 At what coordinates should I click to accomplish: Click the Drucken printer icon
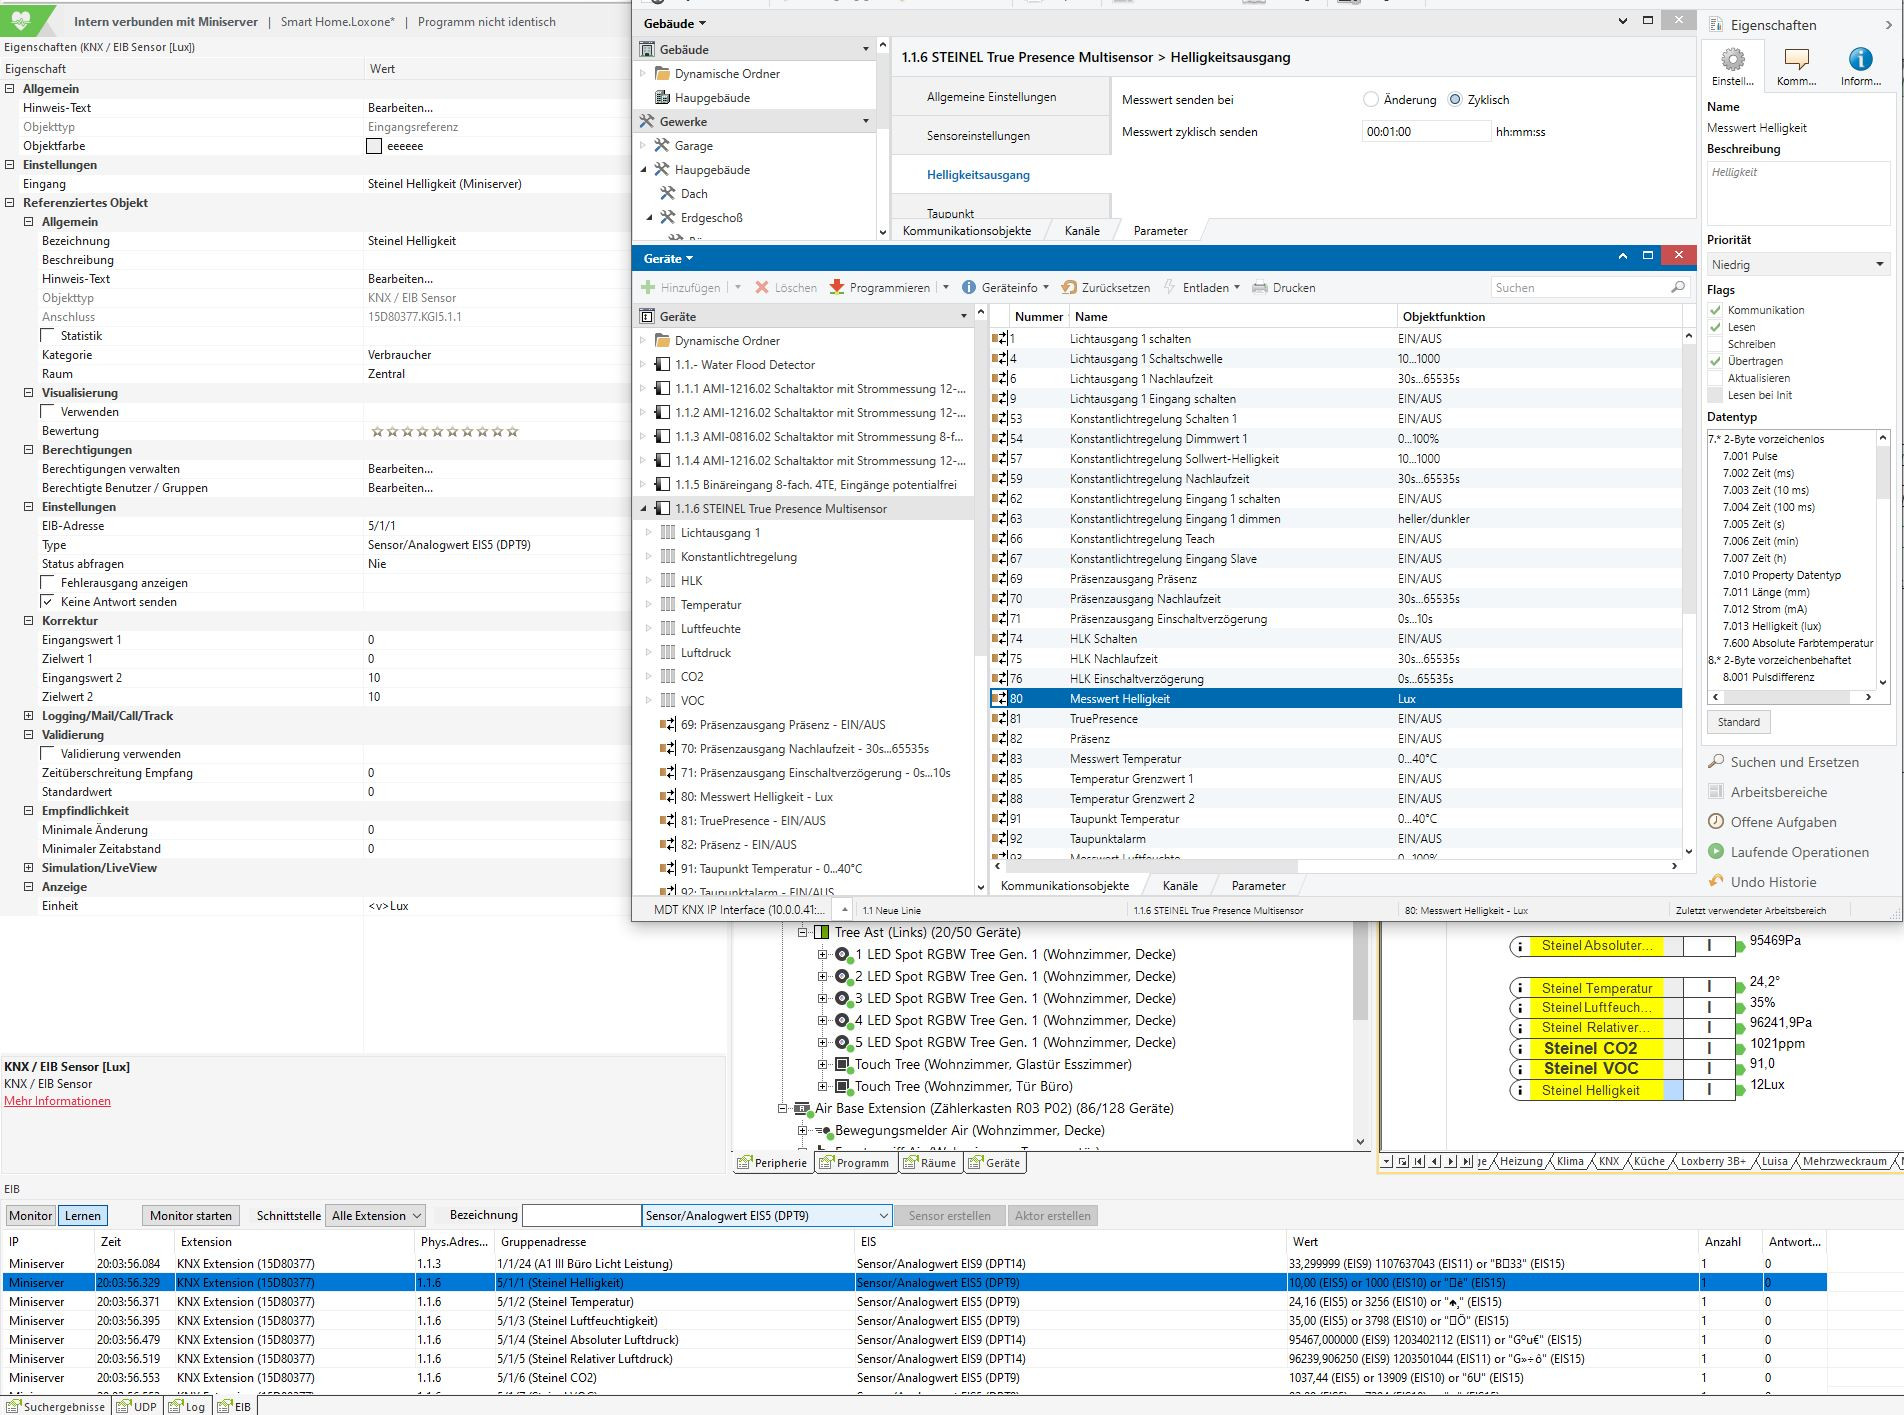(1260, 288)
